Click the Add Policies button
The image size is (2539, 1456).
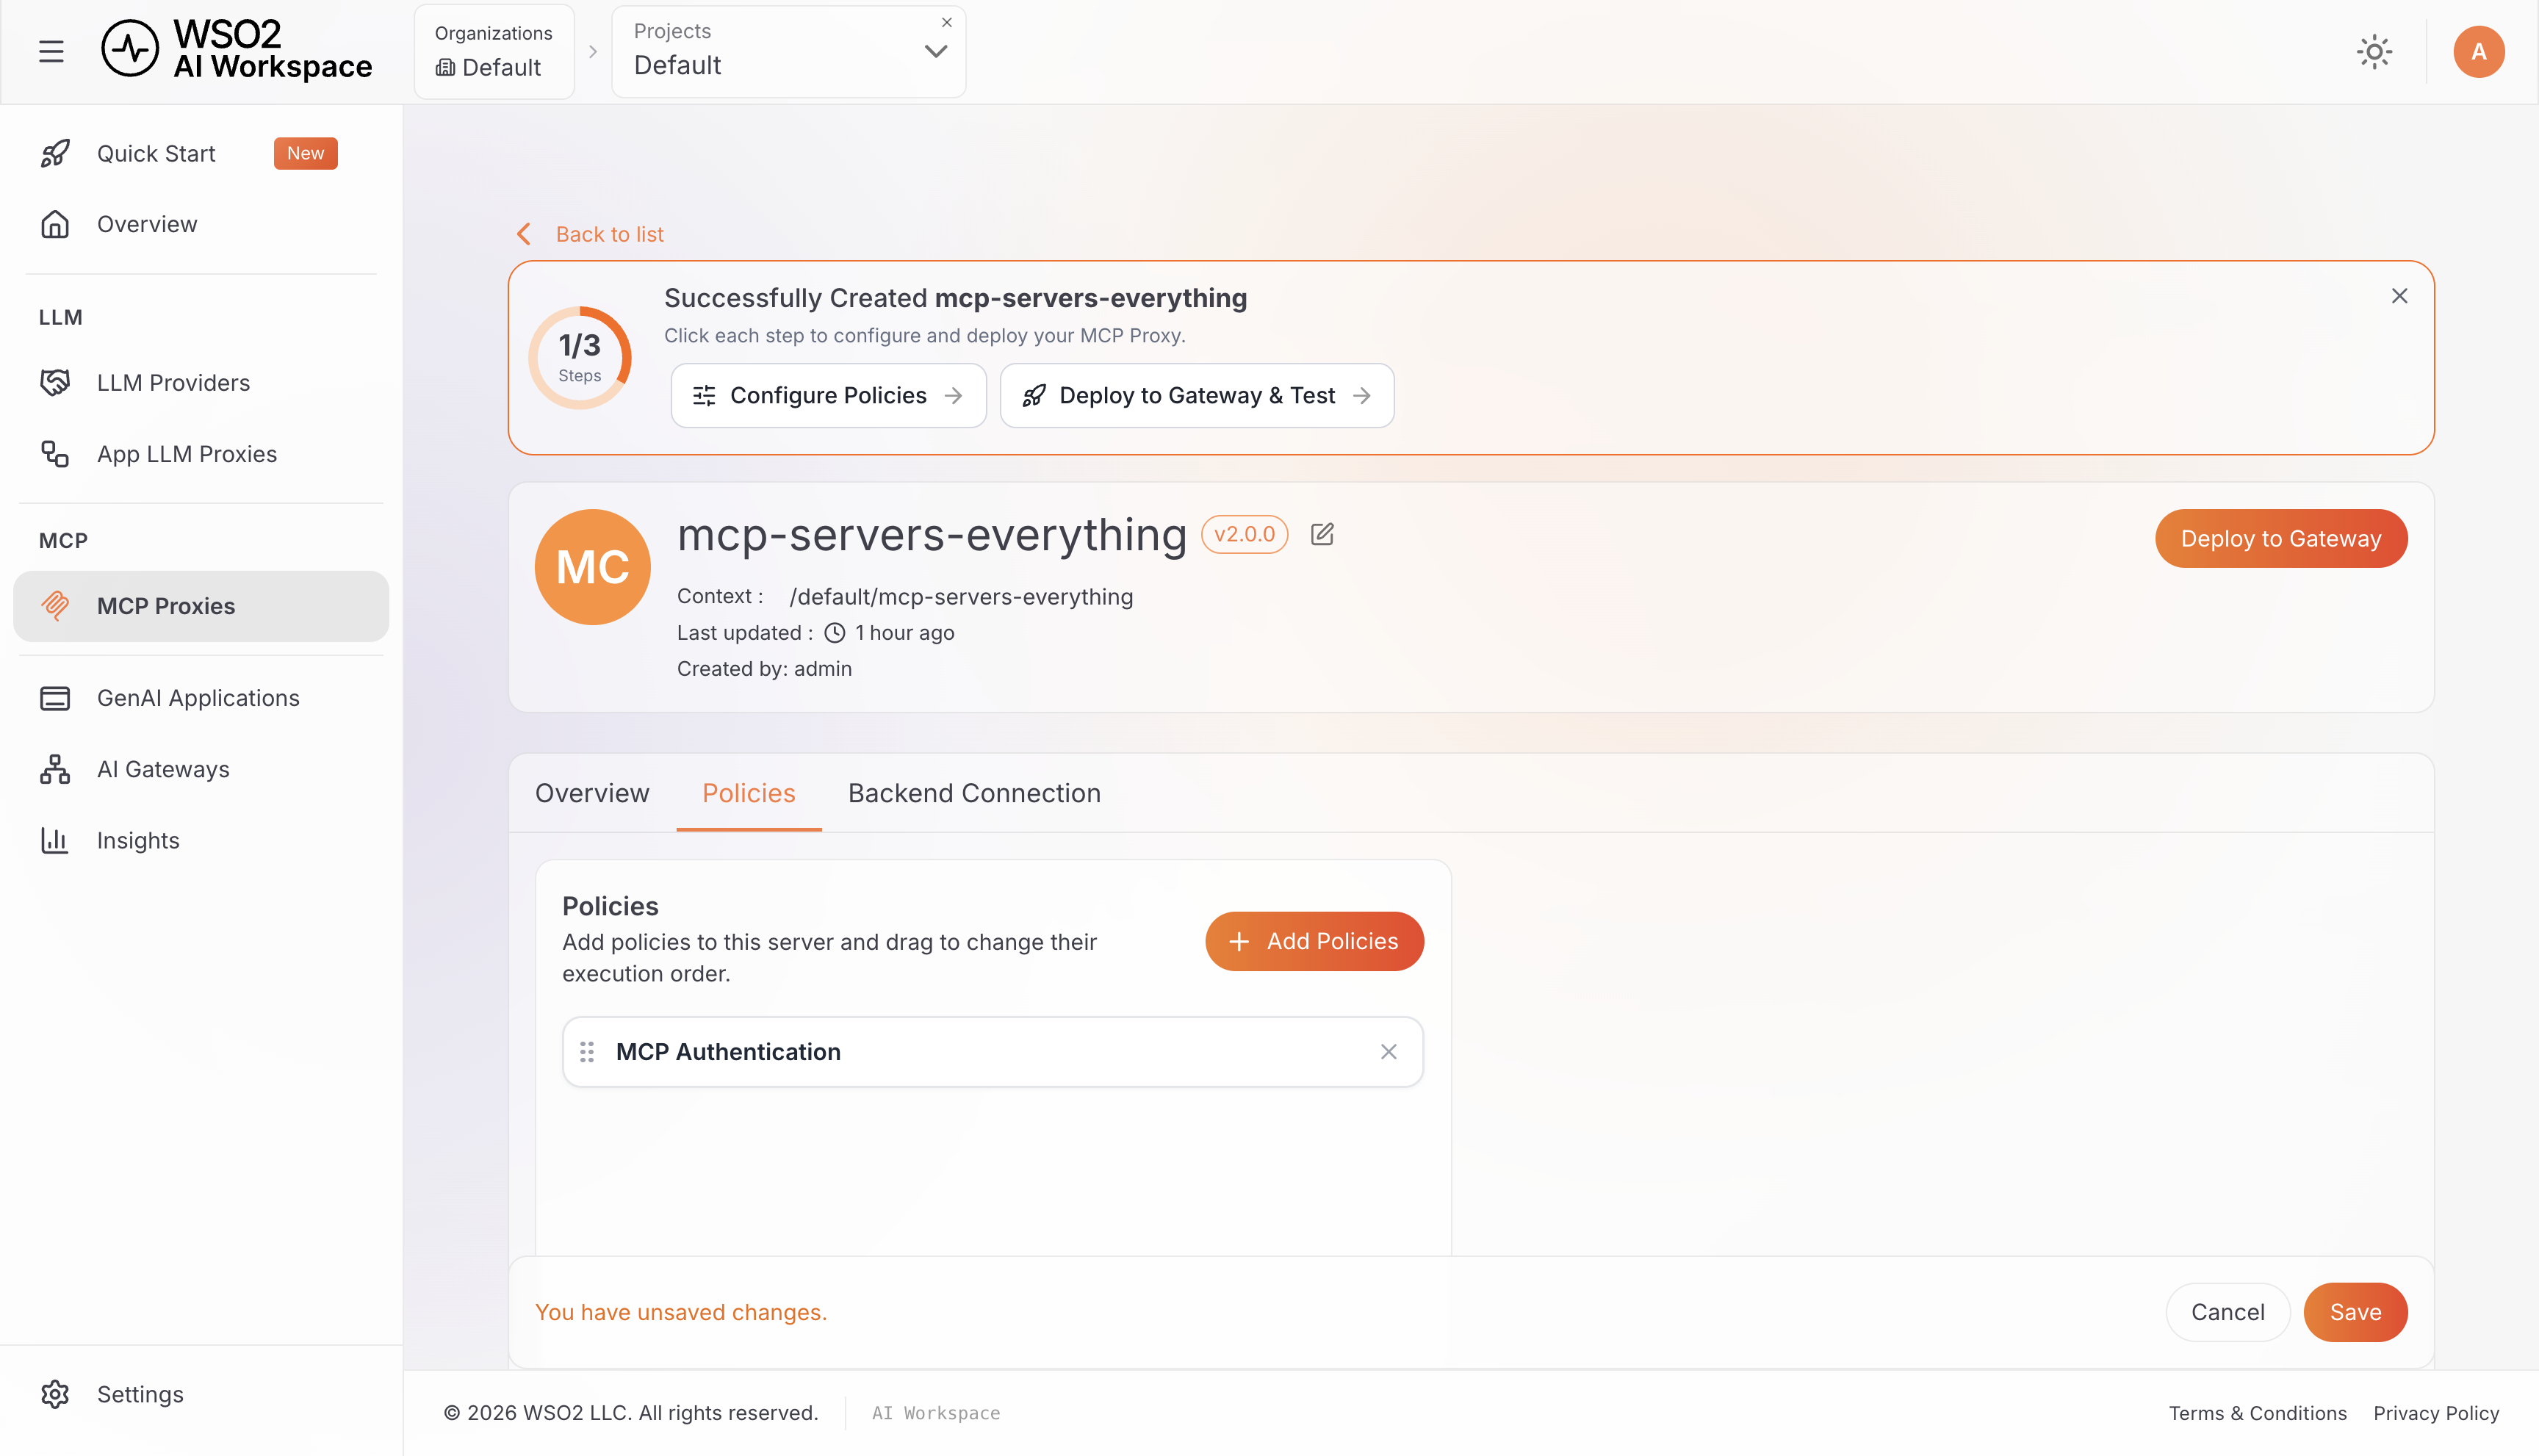1314,941
